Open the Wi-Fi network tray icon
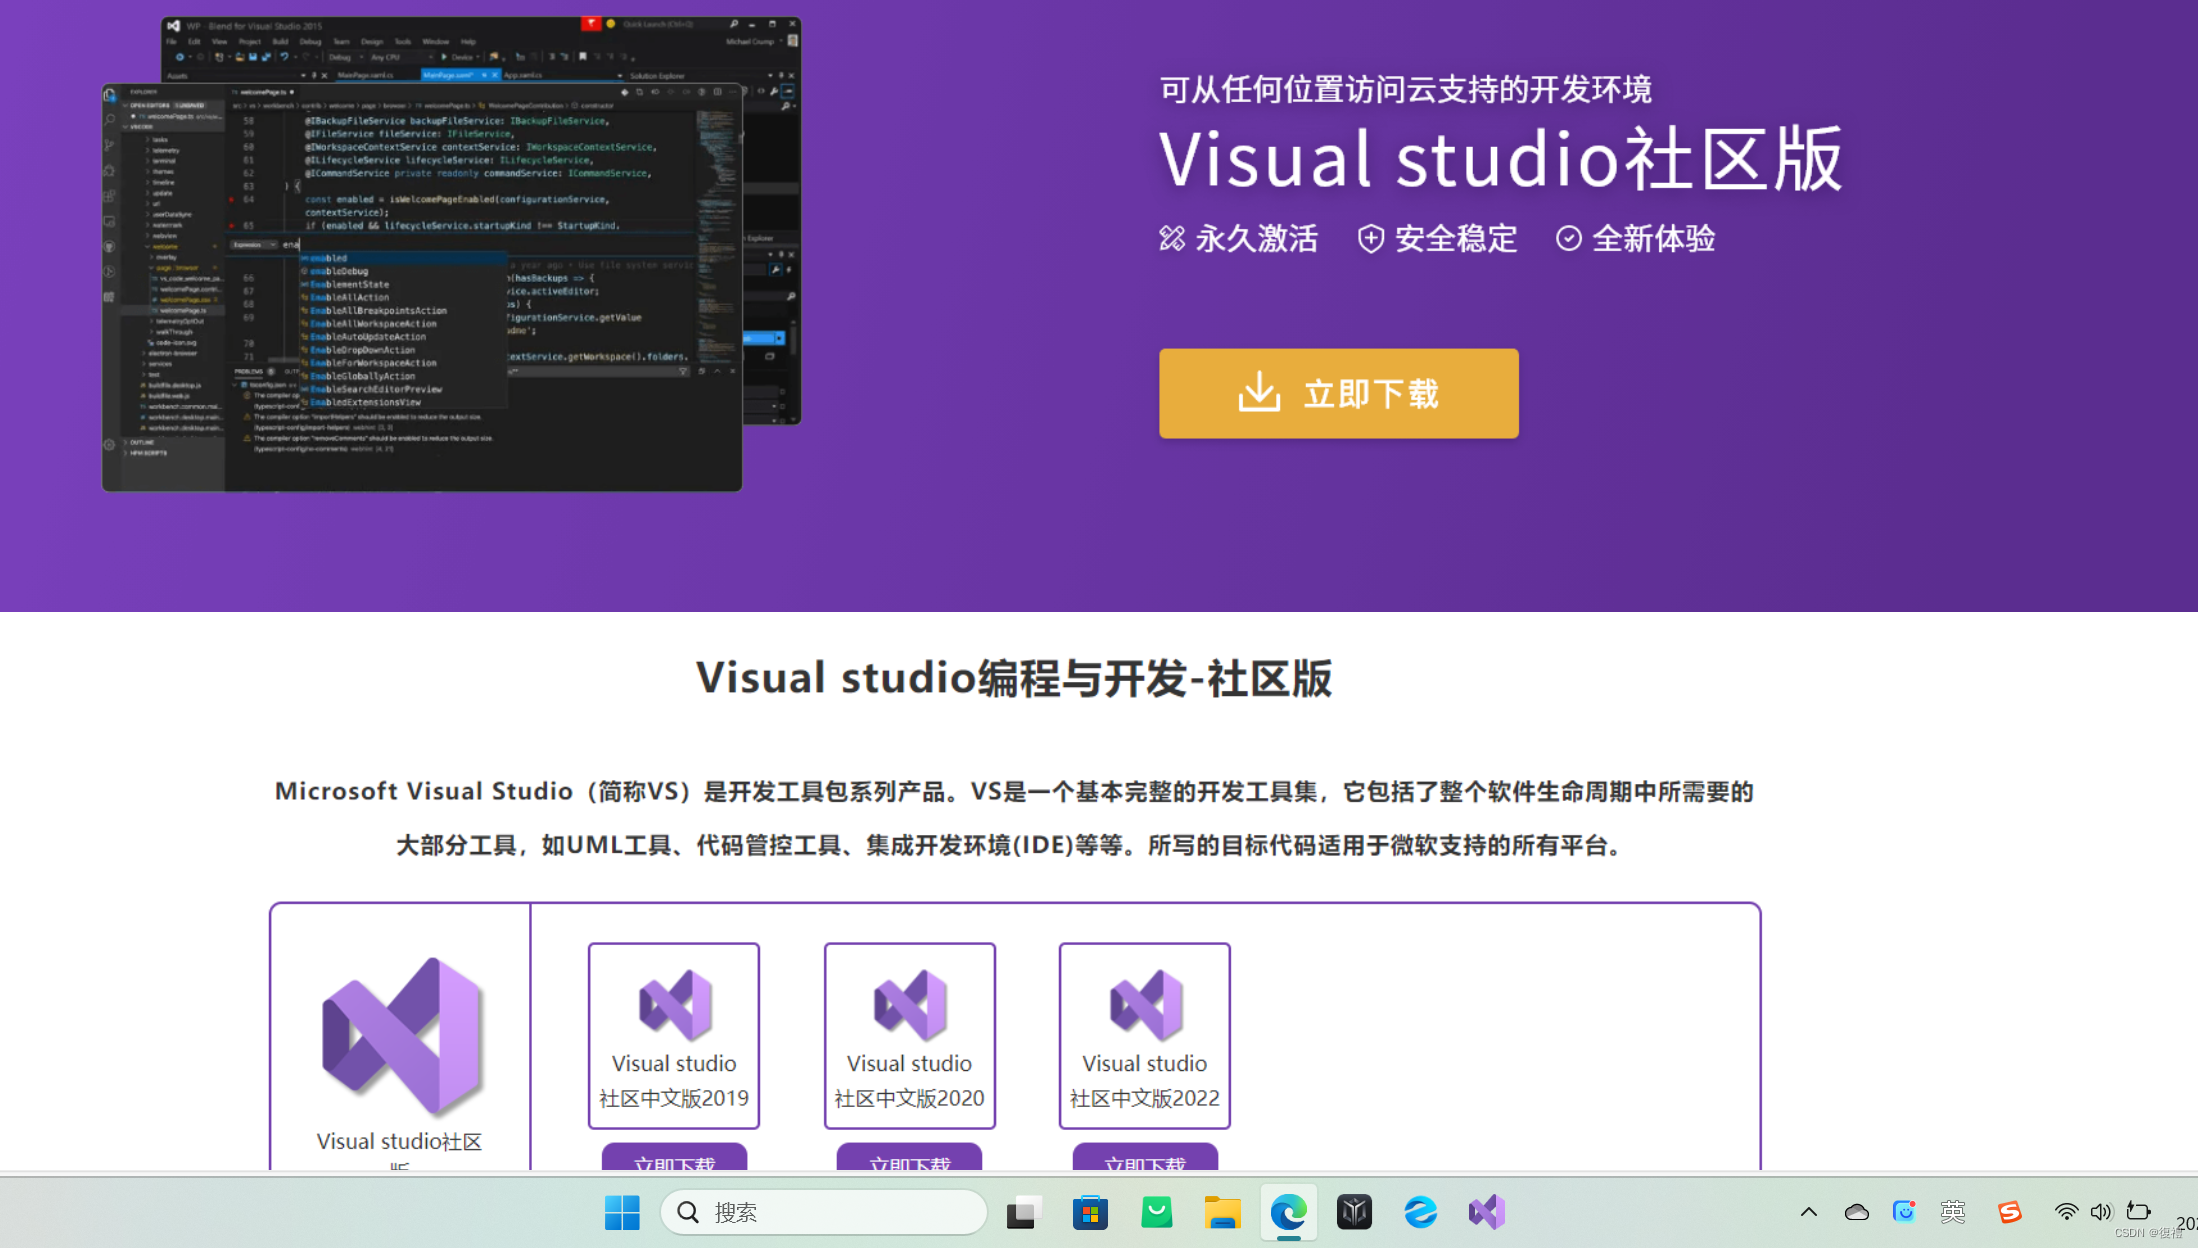The width and height of the screenshot is (2198, 1248). pos(2066,1212)
